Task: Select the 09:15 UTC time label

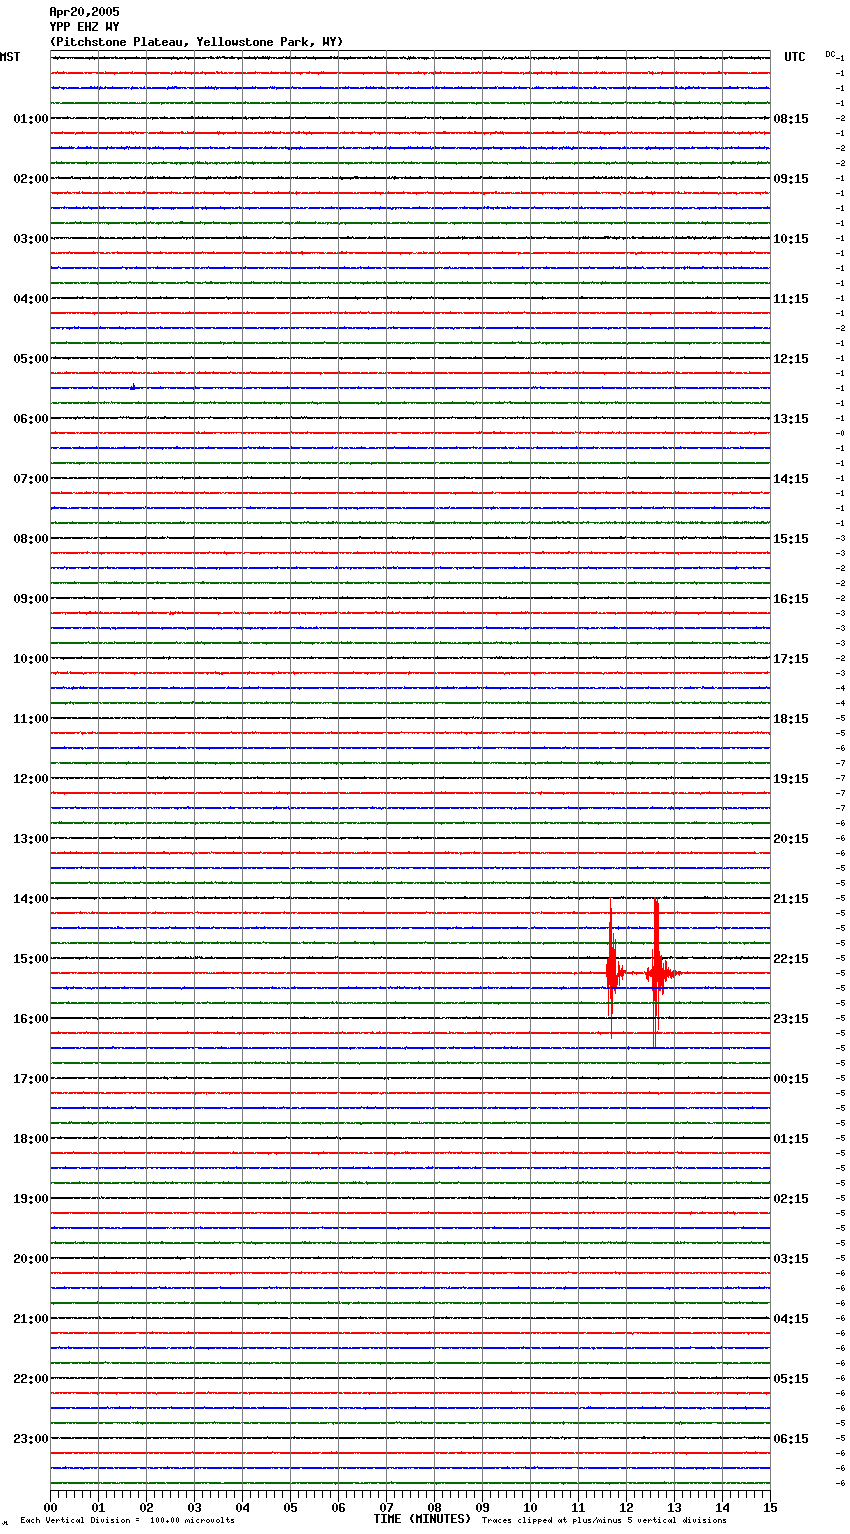Action: click(x=791, y=179)
